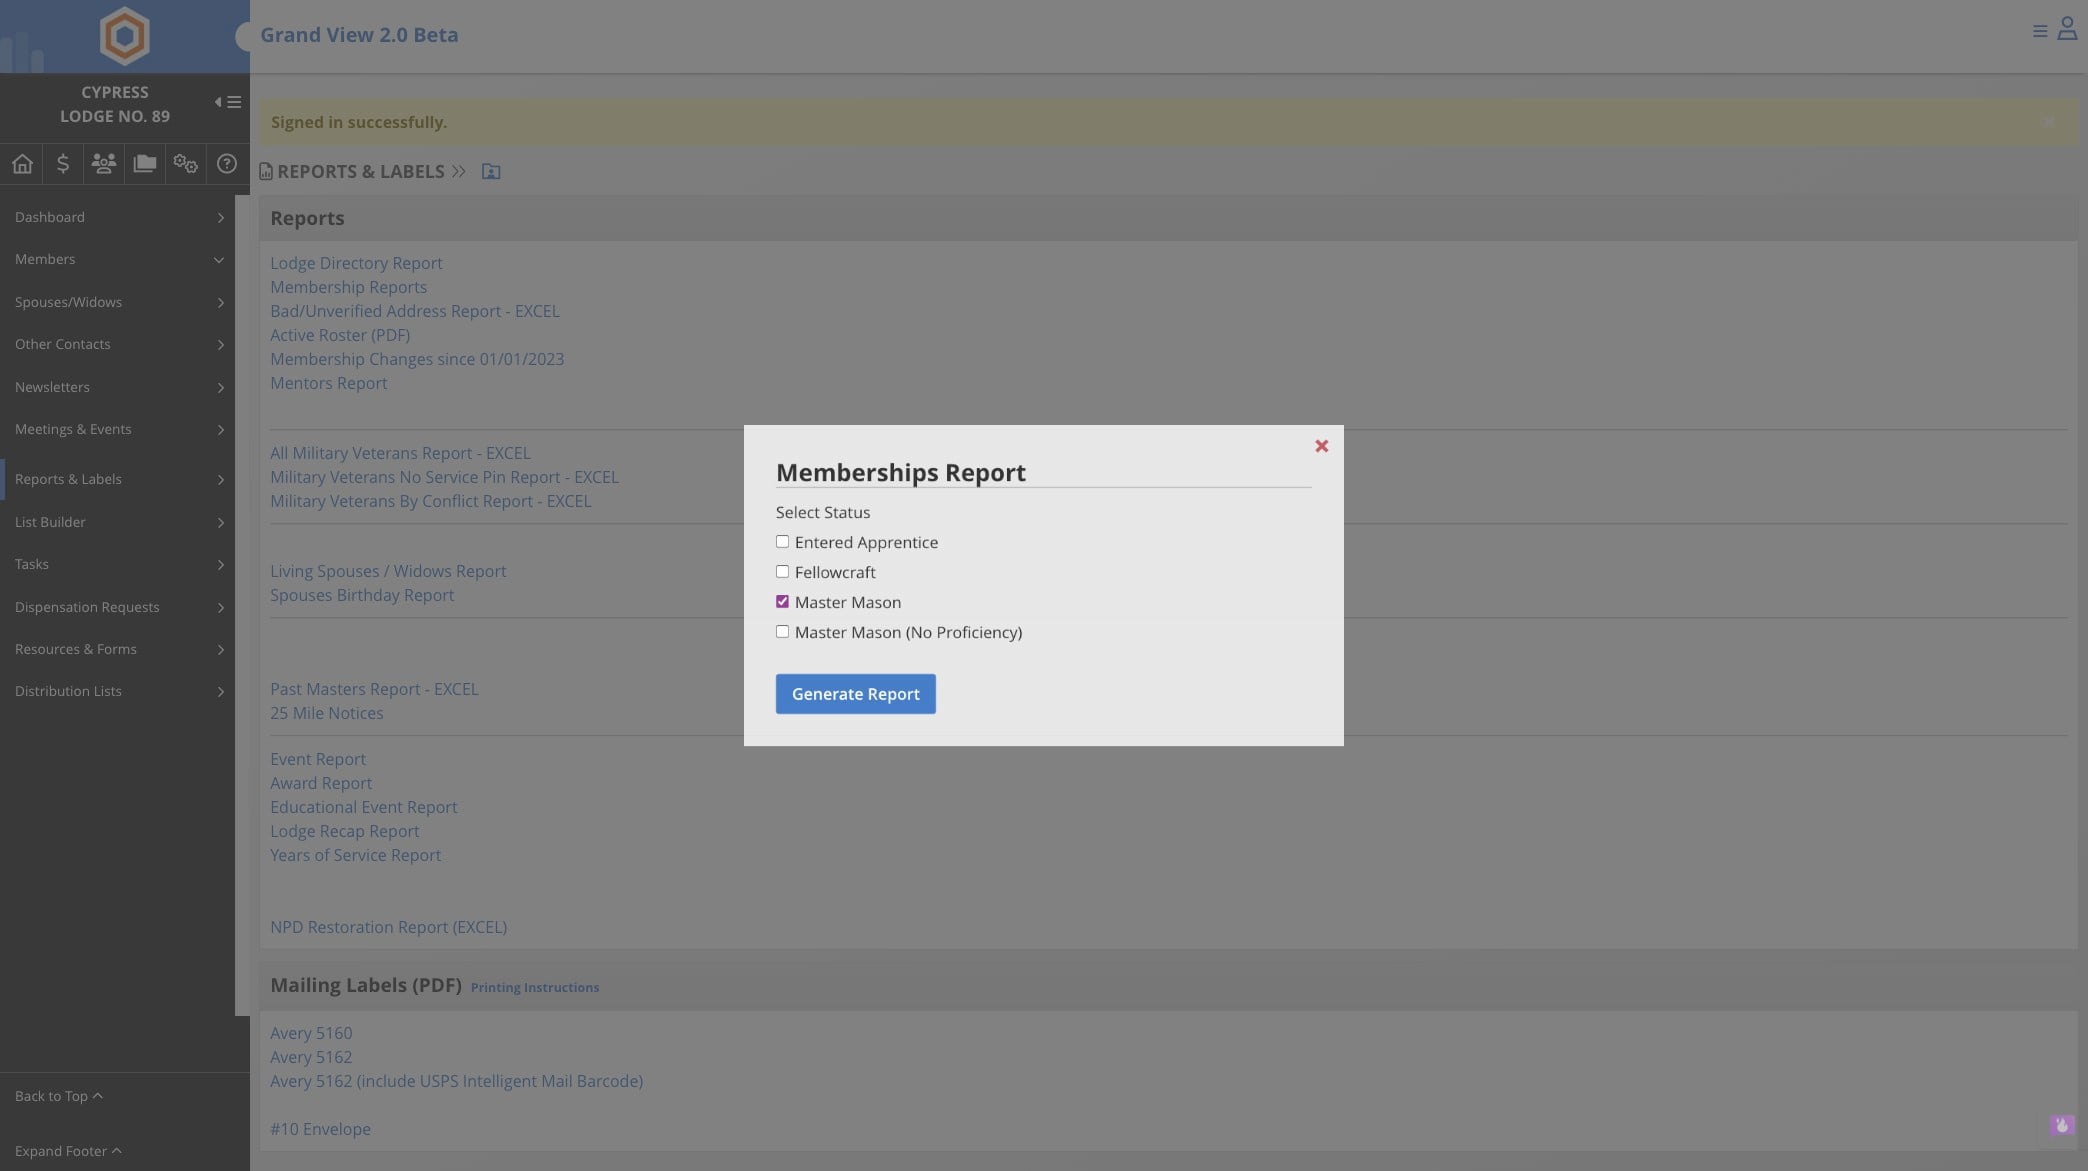Open the help question mark icon
The width and height of the screenshot is (2088, 1171).
point(227,163)
